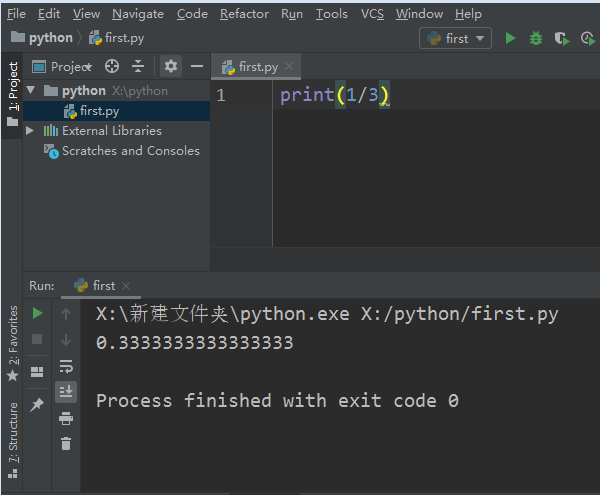The height and width of the screenshot is (495, 600).
Task: Run the 'first' configuration from the top toolbar
Action: tap(511, 38)
